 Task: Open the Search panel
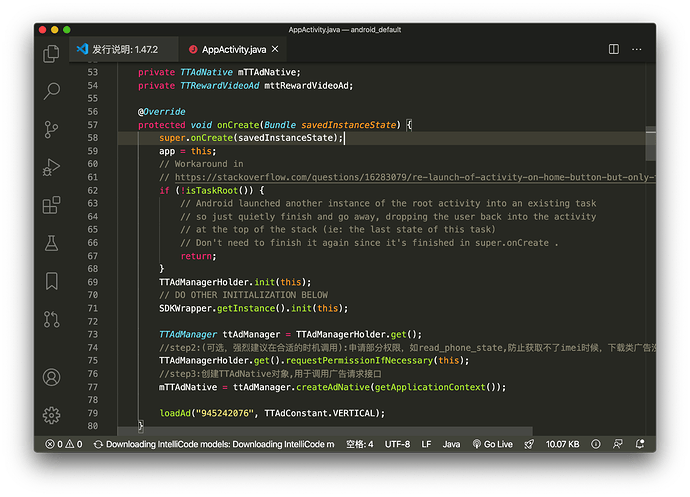point(51,91)
